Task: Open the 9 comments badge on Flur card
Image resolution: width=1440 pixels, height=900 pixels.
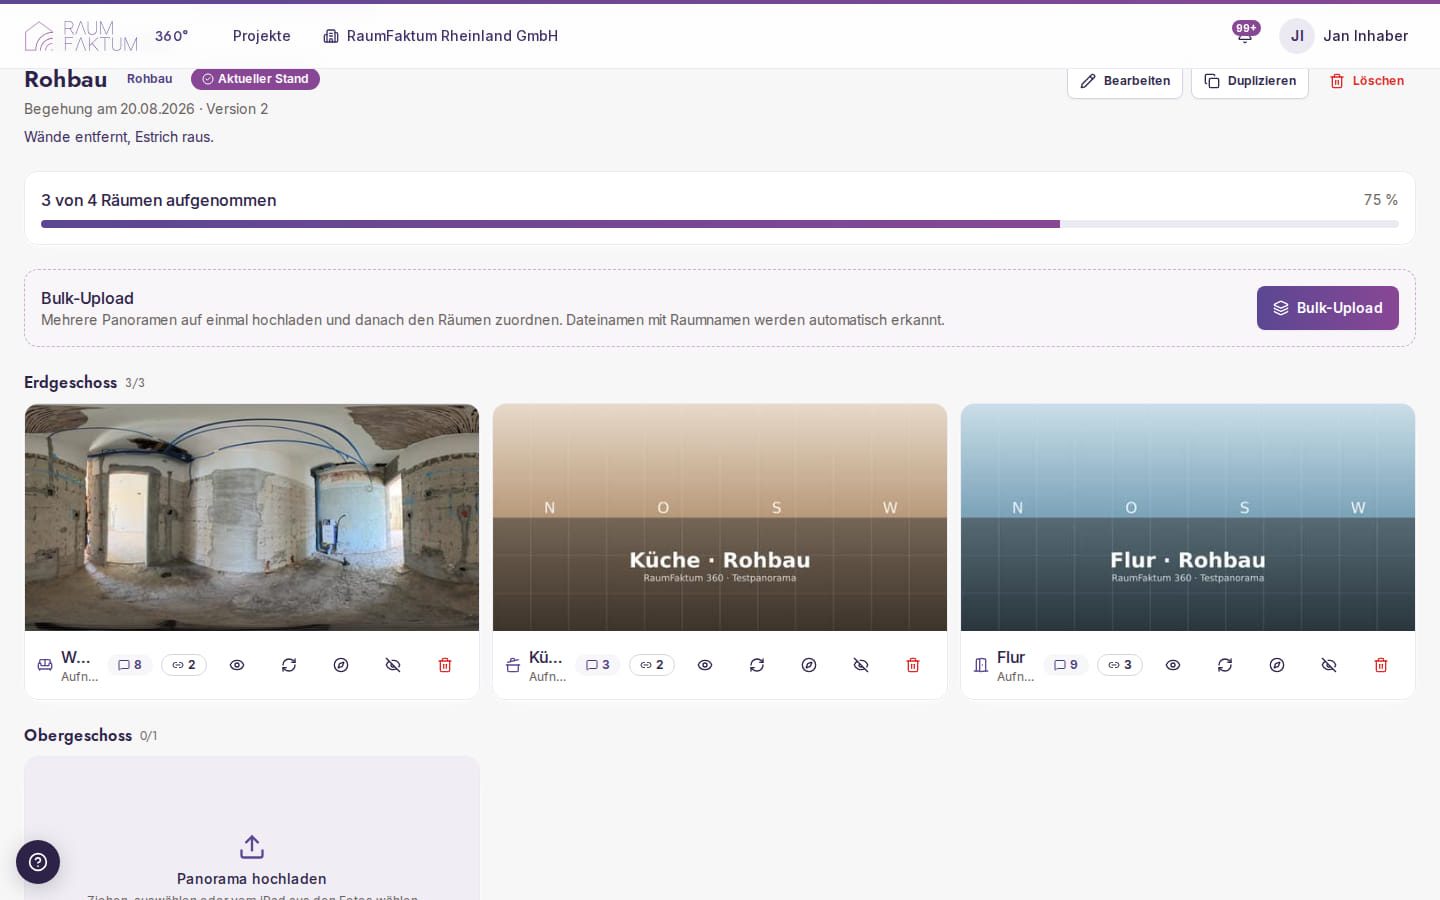Action: pos(1066,665)
